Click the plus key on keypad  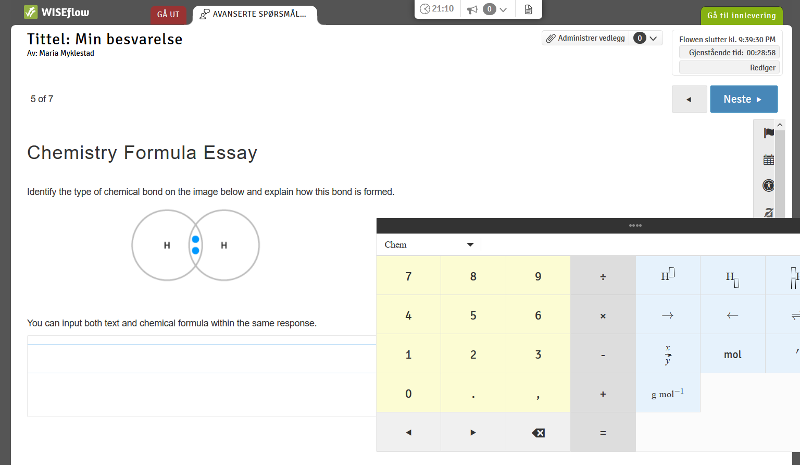pyautogui.click(x=603, y=394)
